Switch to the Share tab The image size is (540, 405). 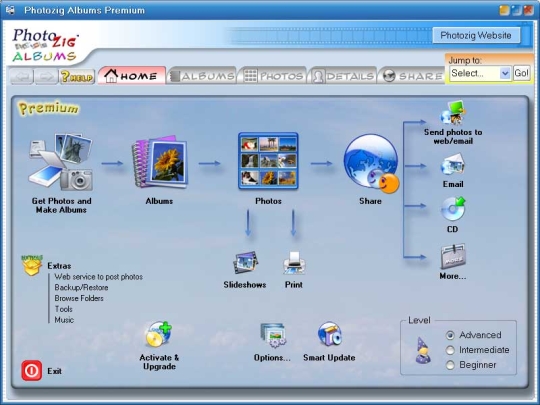(x=412, y=76)
